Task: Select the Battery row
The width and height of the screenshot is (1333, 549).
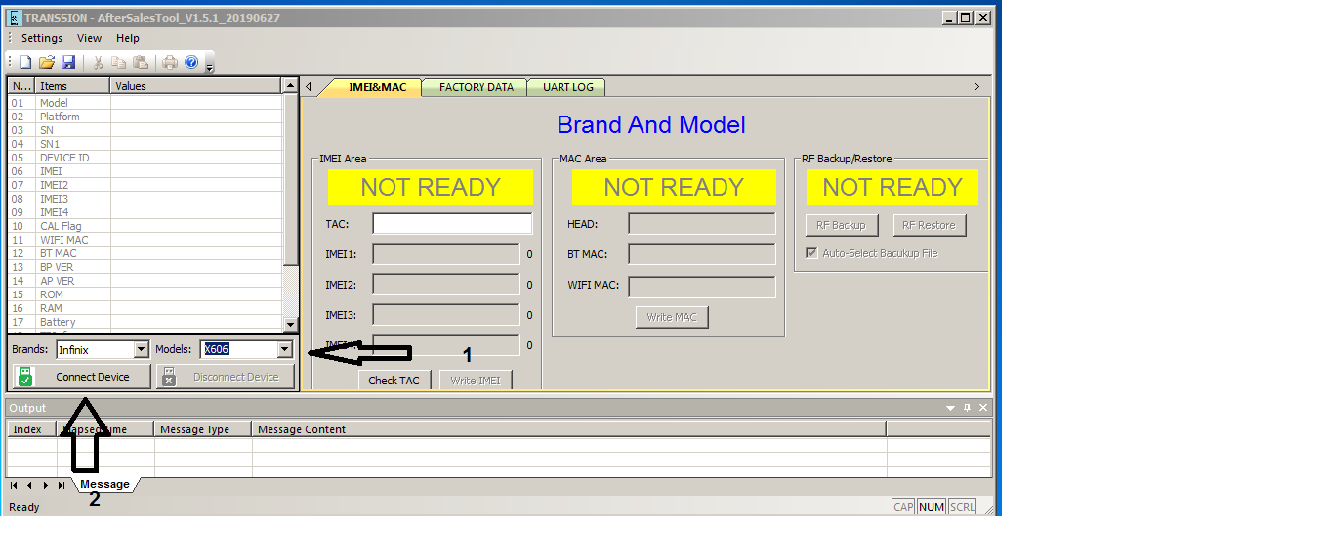Action: (146, 322)
